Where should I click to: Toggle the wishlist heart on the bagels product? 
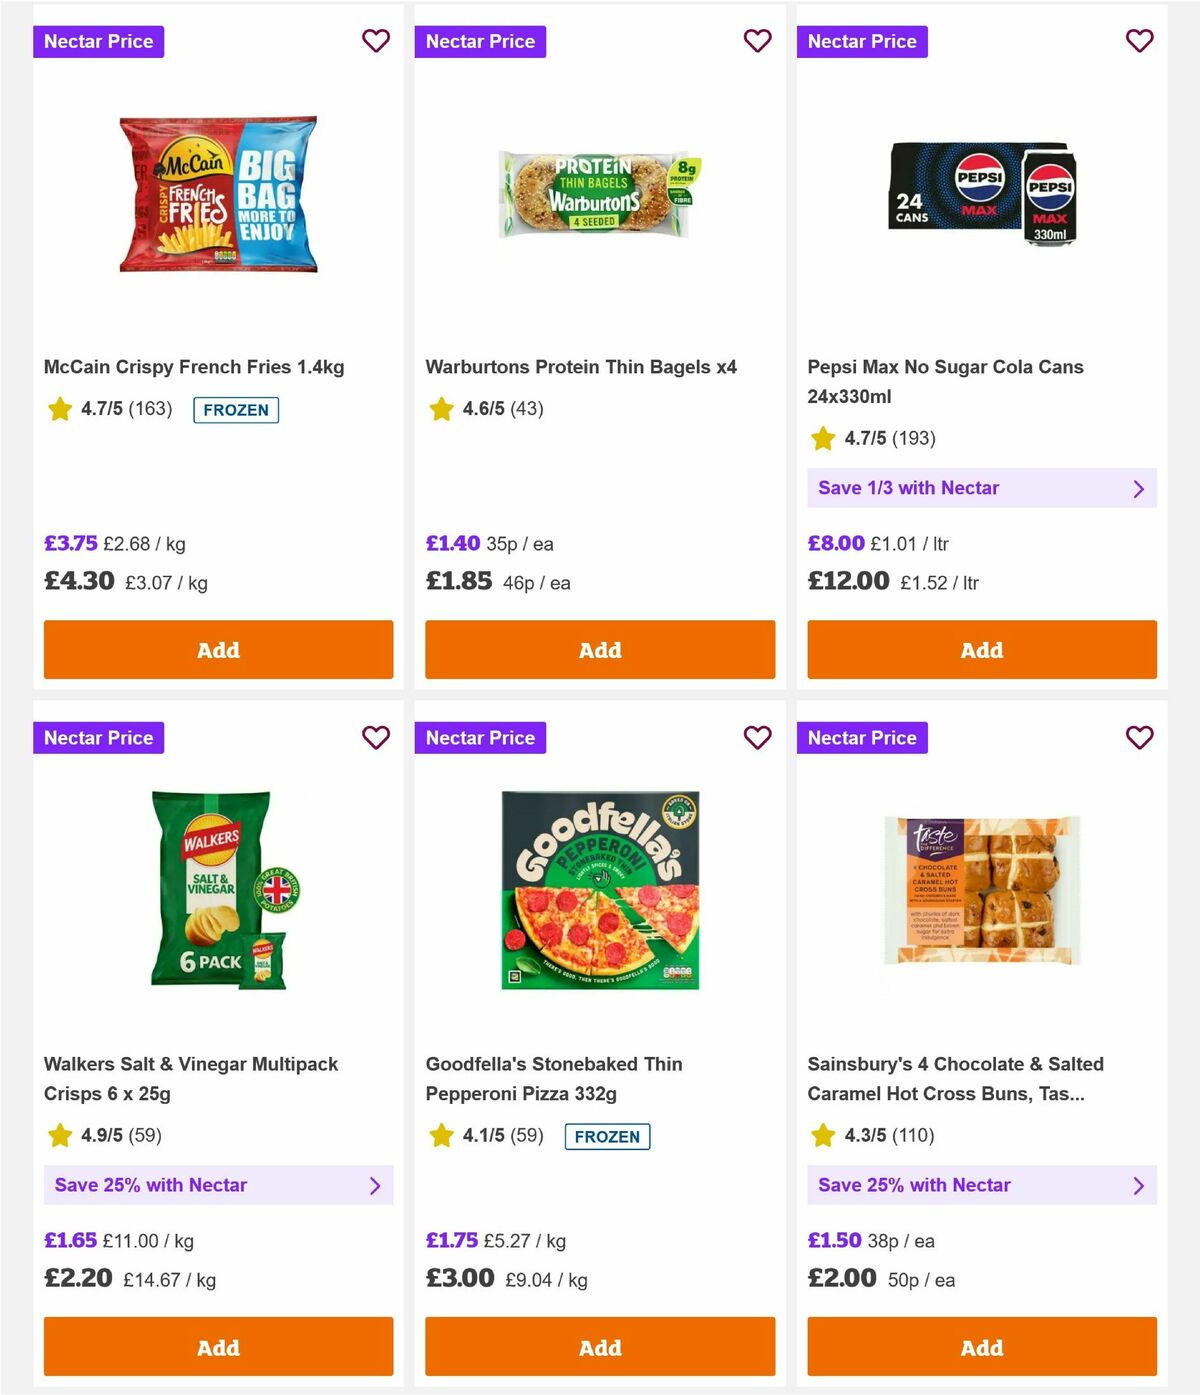[x=758, y=41]
